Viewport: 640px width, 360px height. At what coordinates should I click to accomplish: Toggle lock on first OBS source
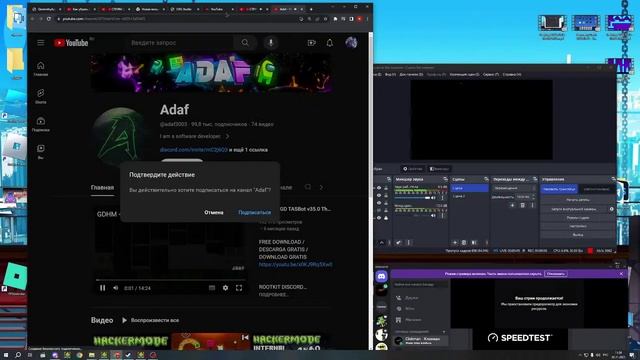coord(386,188)
